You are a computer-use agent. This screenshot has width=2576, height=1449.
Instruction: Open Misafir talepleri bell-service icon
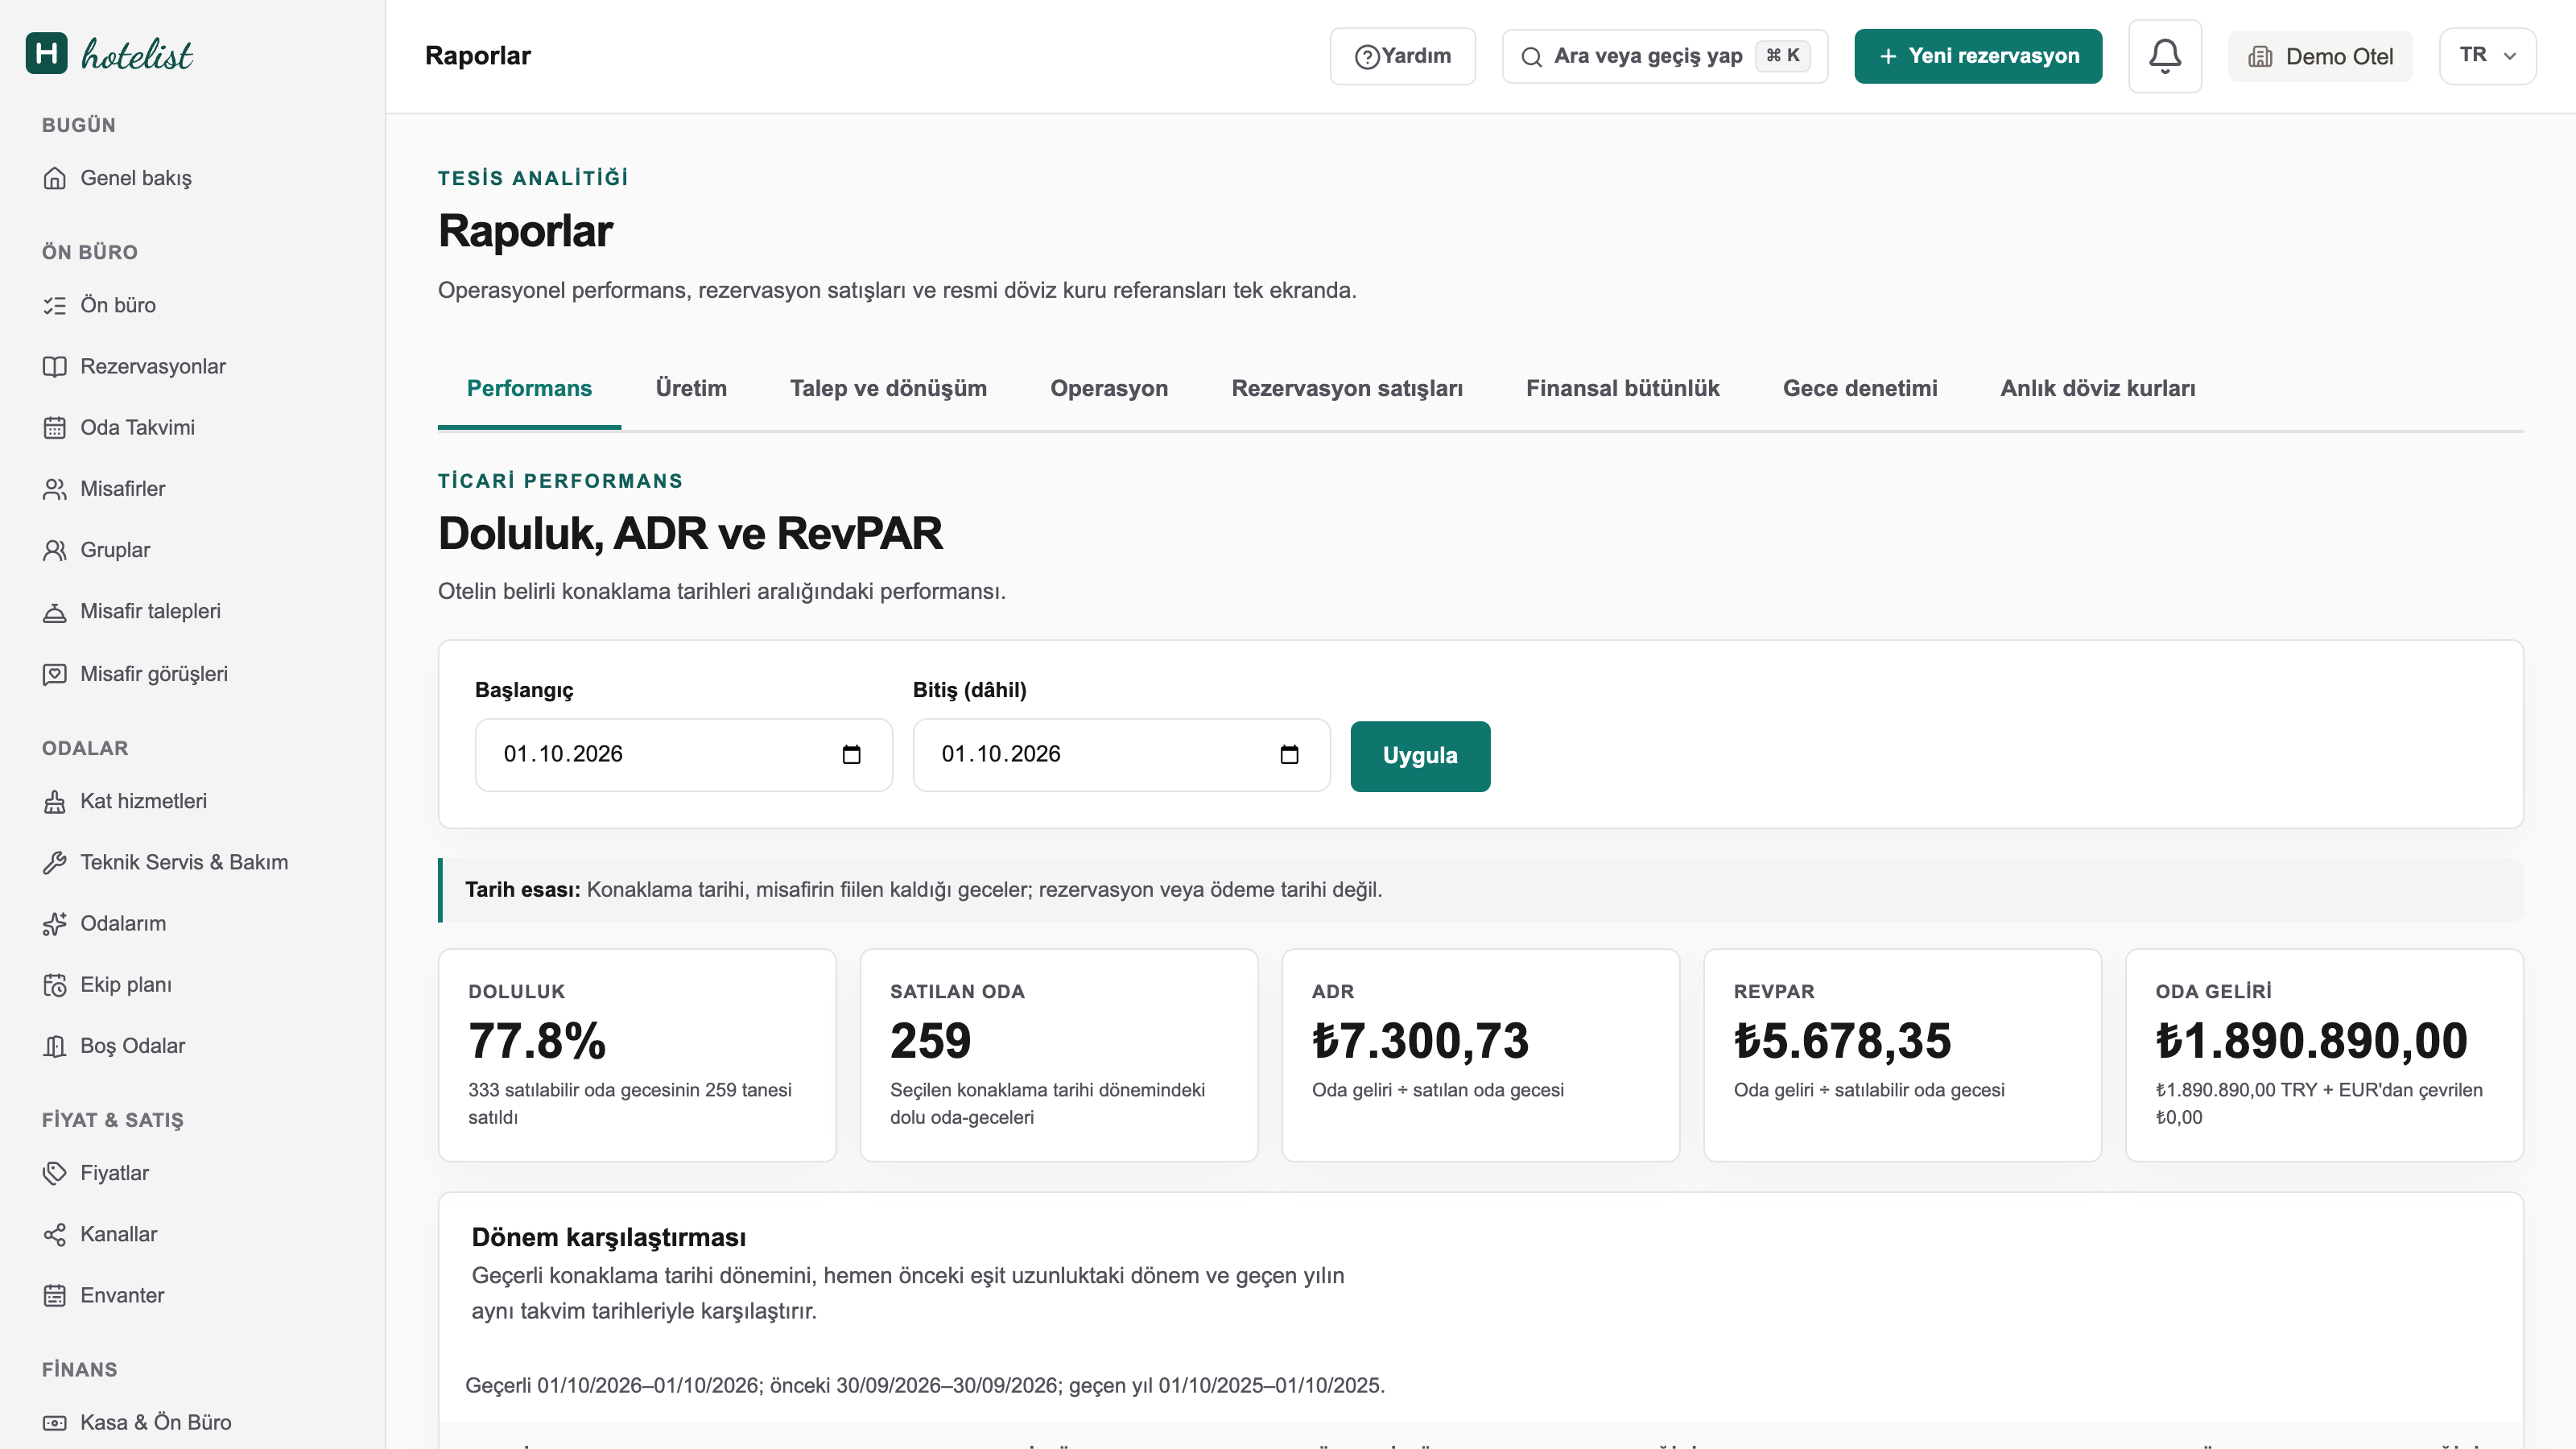click(54, 612)
